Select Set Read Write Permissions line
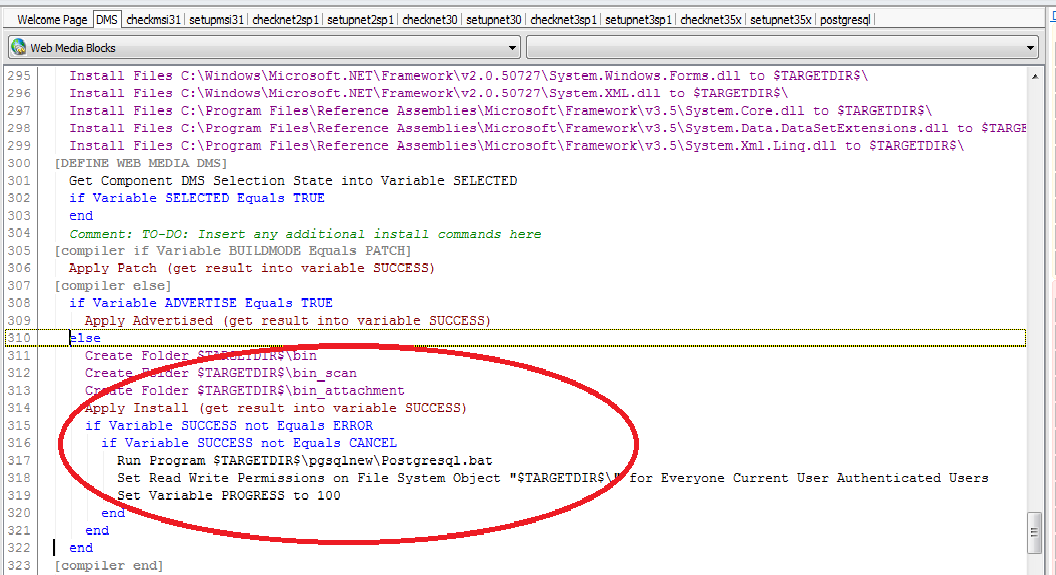Viewport: 1056px width, 575px height. click(553, 478)
